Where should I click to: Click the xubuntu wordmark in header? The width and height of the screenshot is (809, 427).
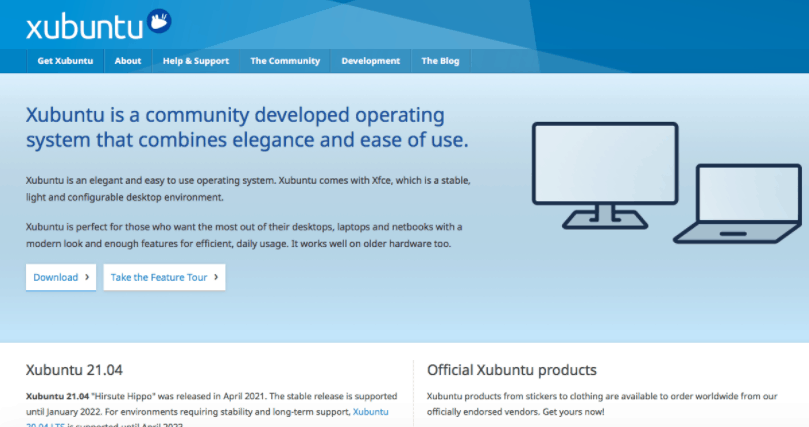pyautogui.click(x=84, y=27)
